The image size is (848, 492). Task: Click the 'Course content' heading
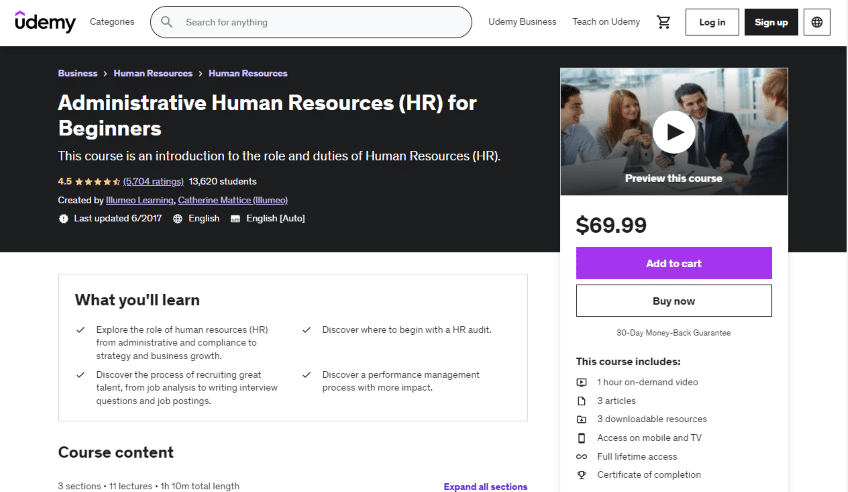(x=116, y=452)
